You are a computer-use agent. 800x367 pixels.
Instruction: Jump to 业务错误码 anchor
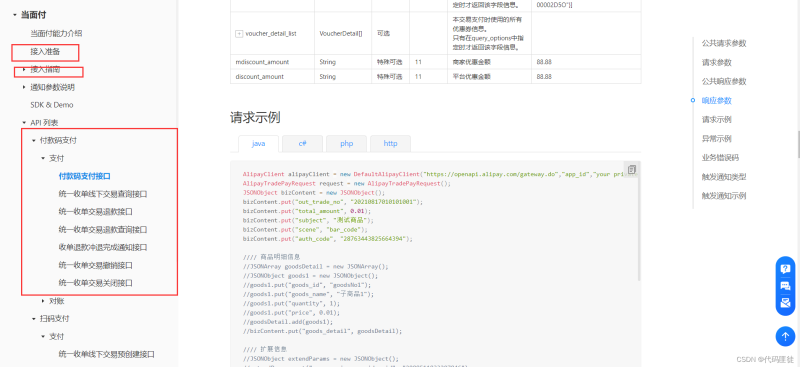click(720, 158)
